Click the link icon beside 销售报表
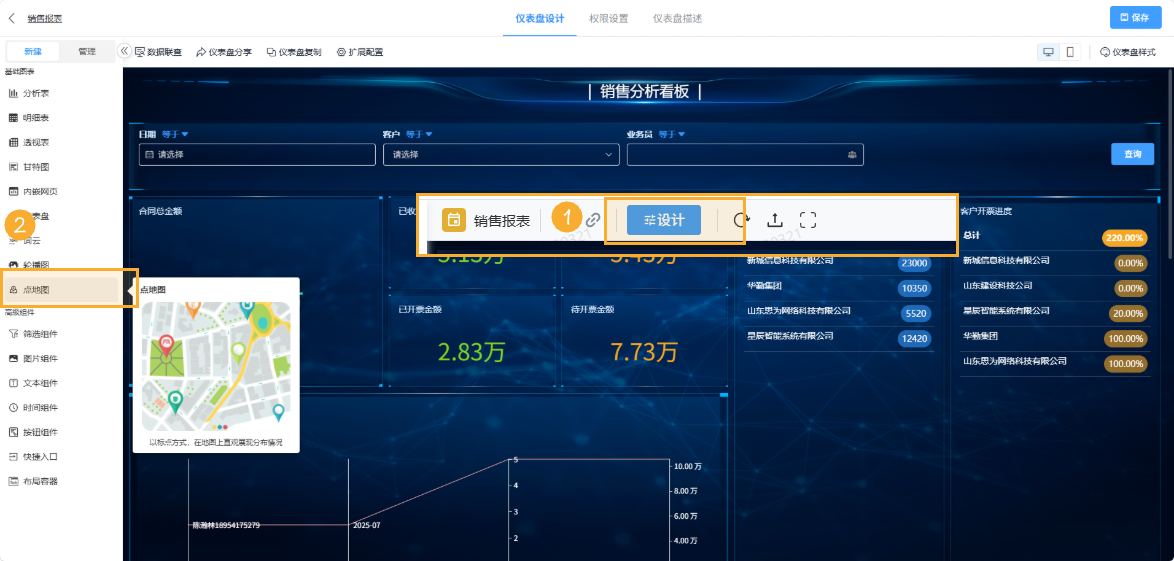 pyautogui.click(x=593, y=220)
